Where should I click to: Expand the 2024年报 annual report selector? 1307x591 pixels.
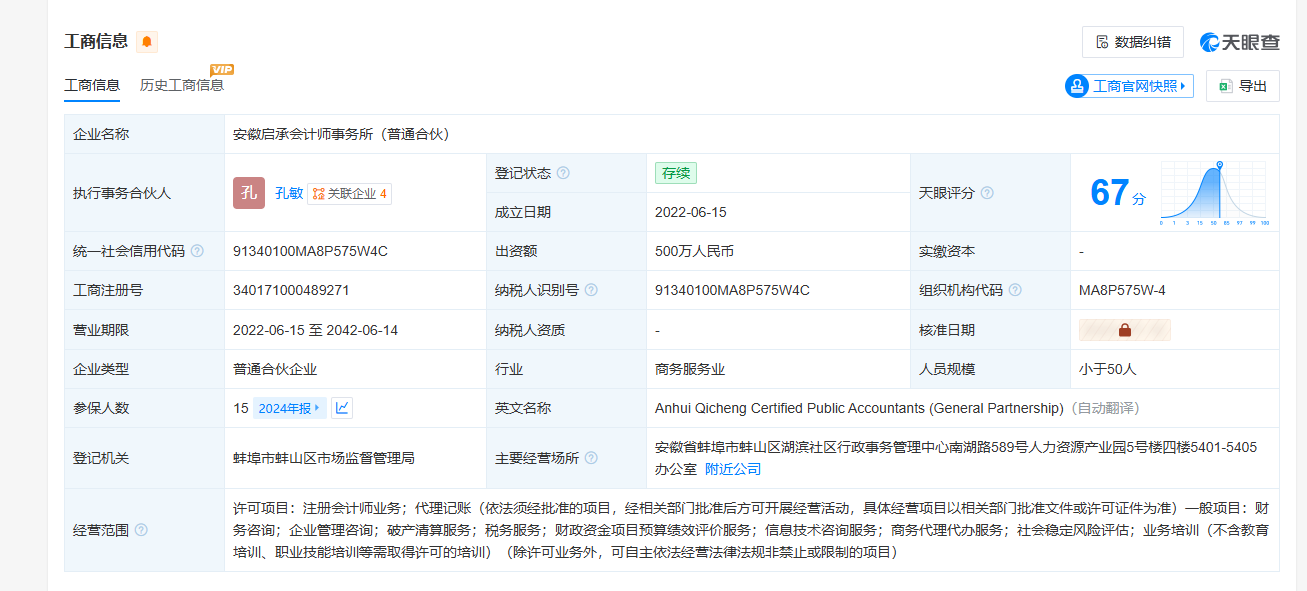pos(290,408)
